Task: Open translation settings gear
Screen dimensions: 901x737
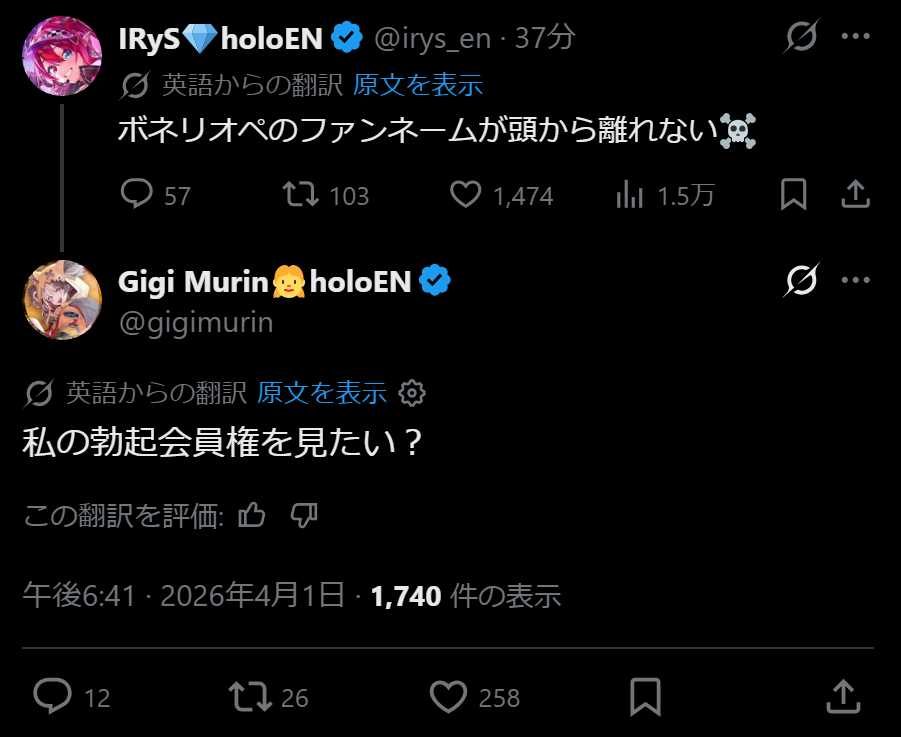Action: tap(412, 393)
